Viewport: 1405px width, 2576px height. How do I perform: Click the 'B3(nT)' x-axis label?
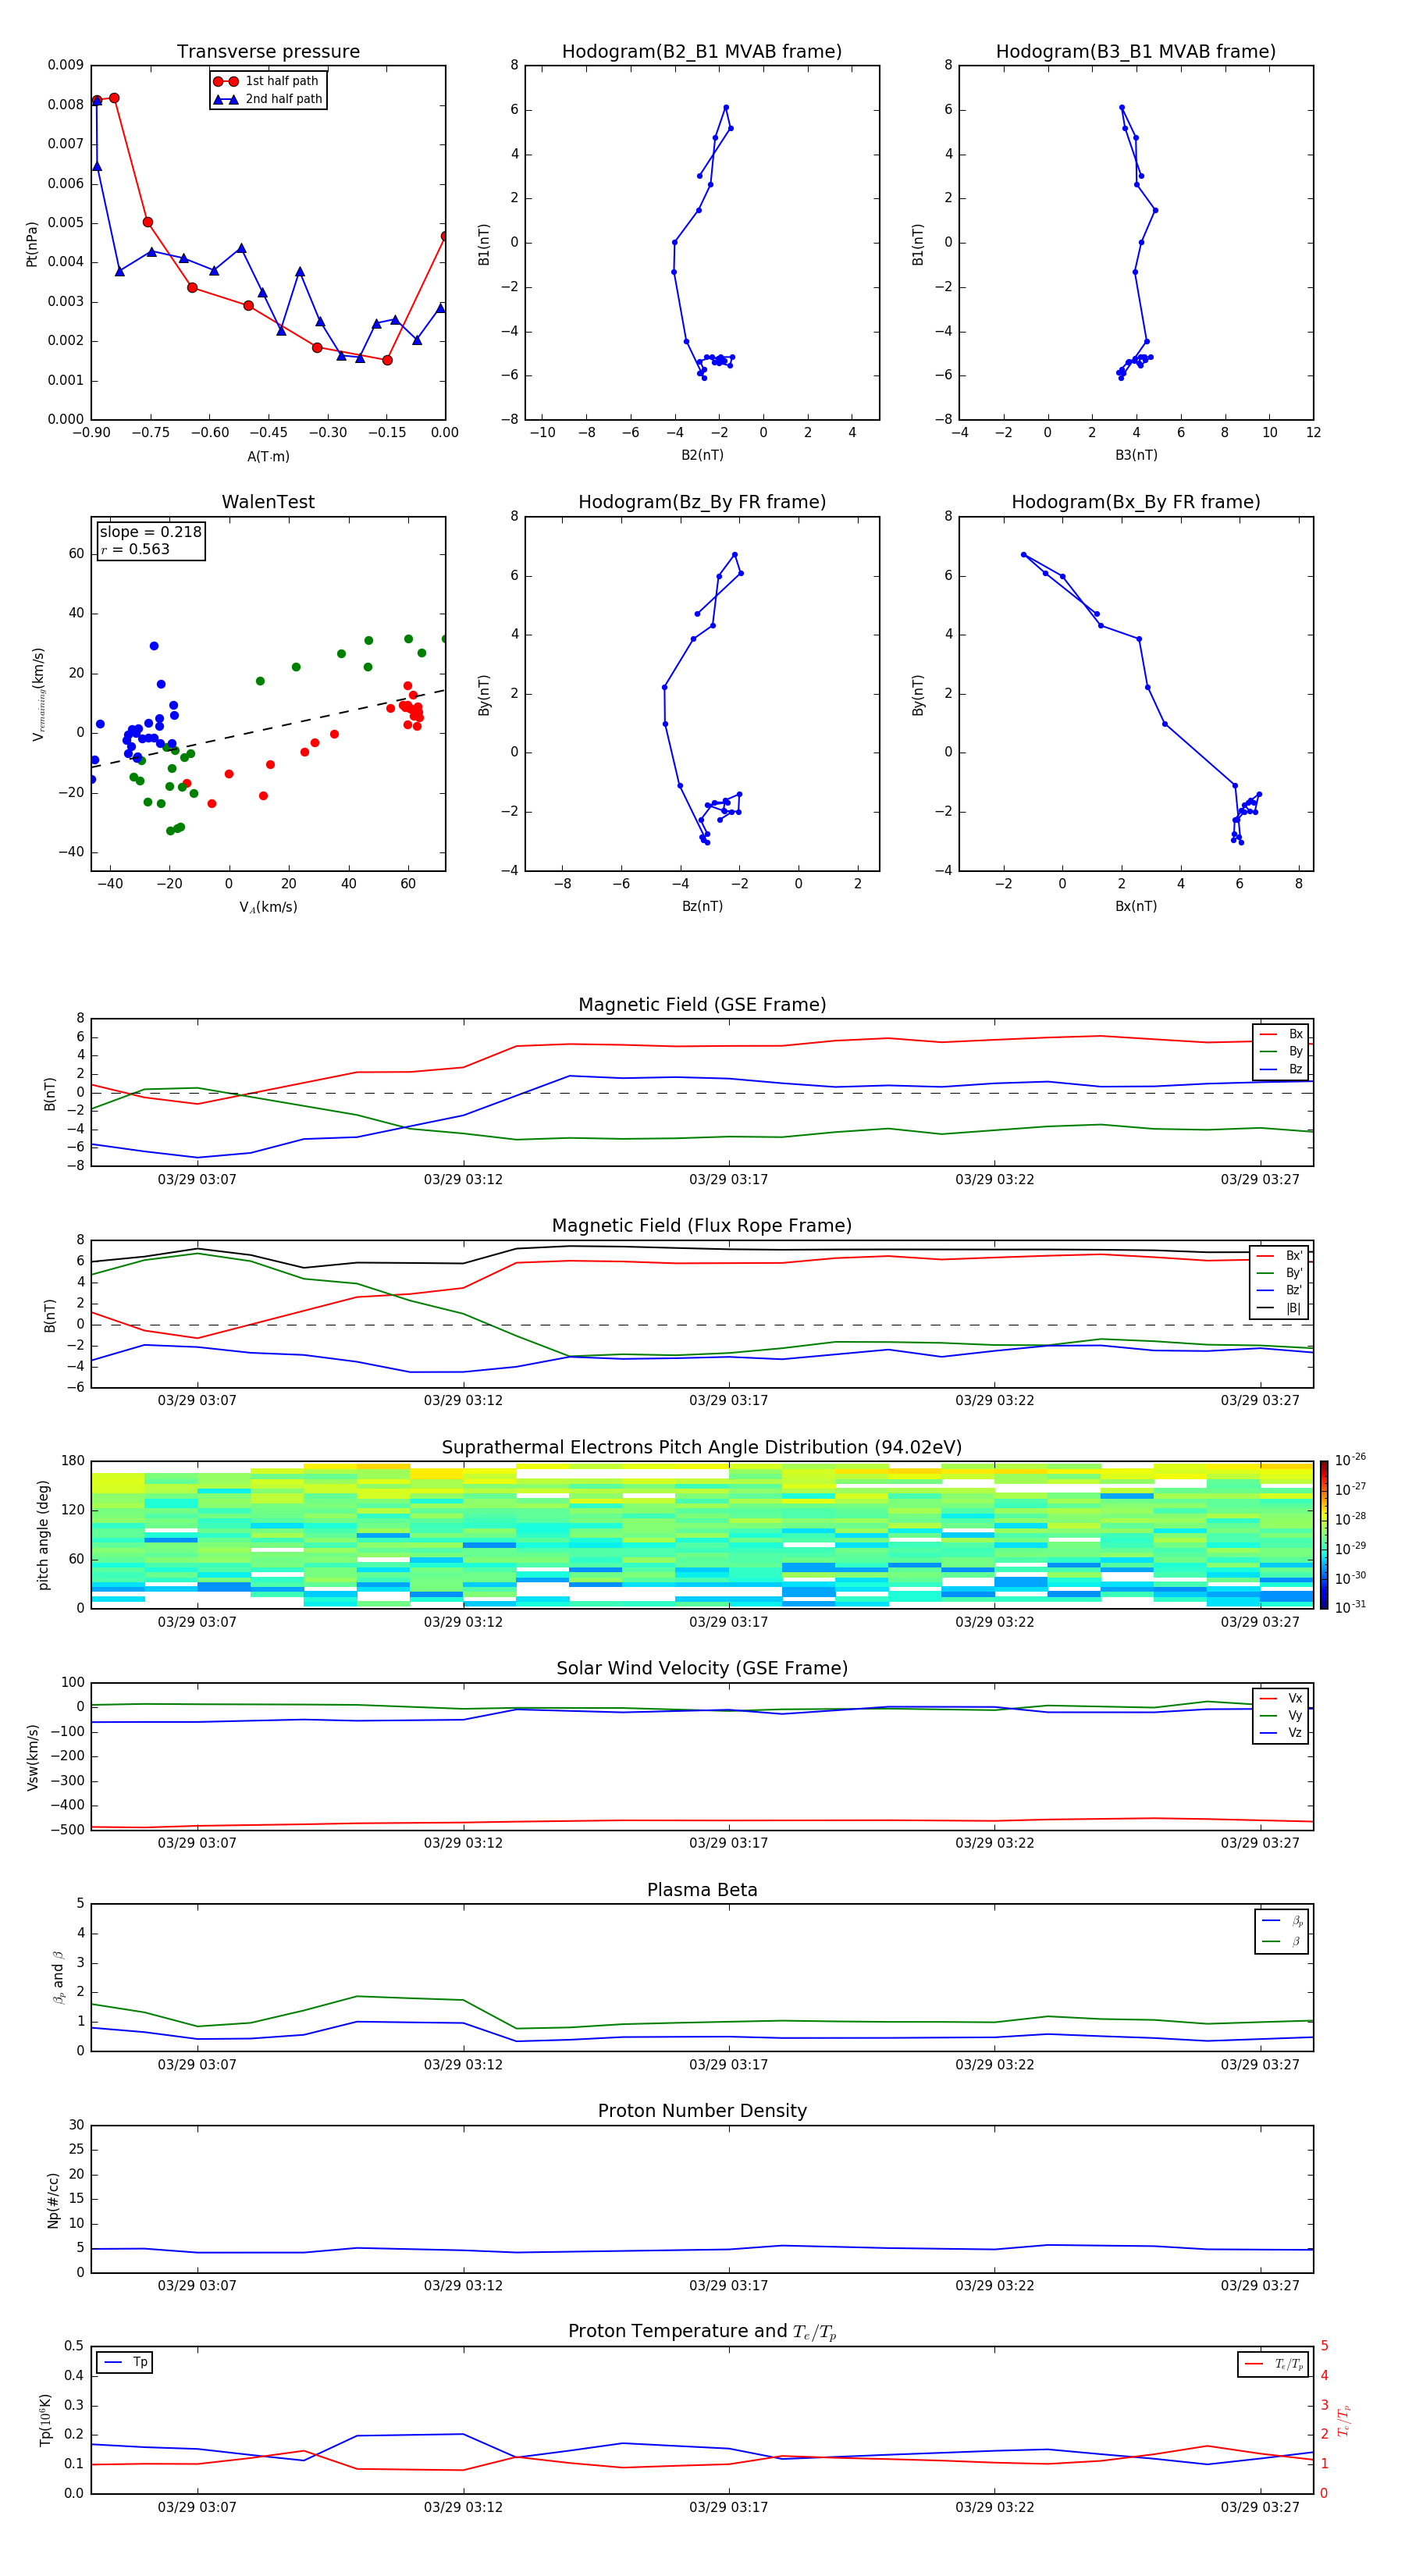[x=1136, y=455]
